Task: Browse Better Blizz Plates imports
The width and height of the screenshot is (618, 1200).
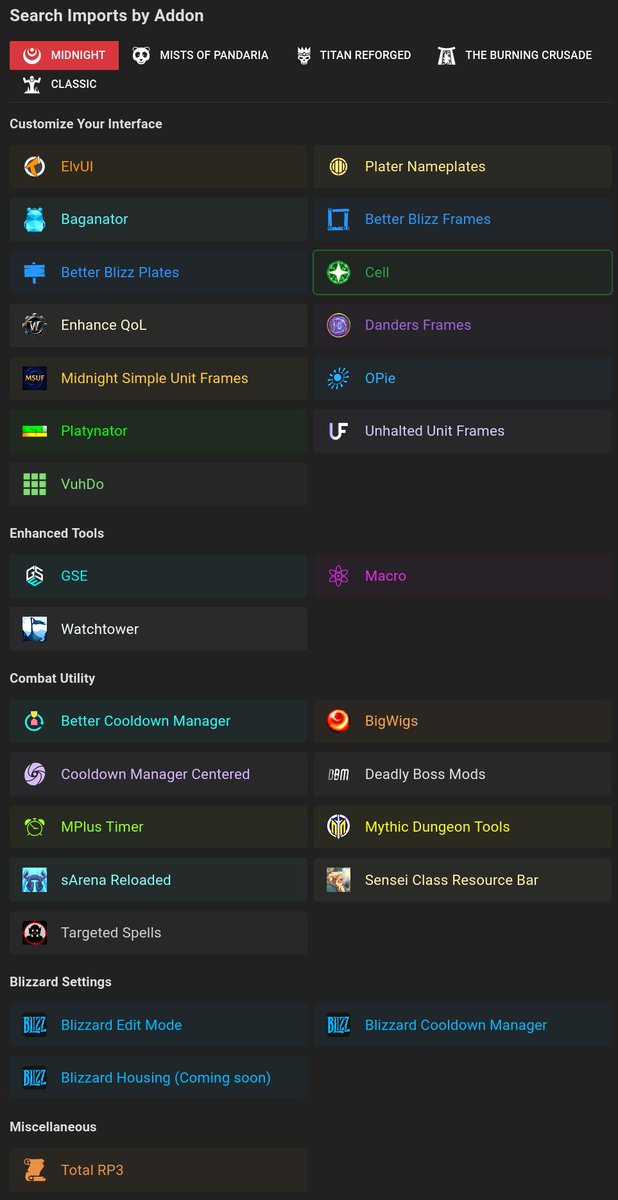Action: coord(159,273)
